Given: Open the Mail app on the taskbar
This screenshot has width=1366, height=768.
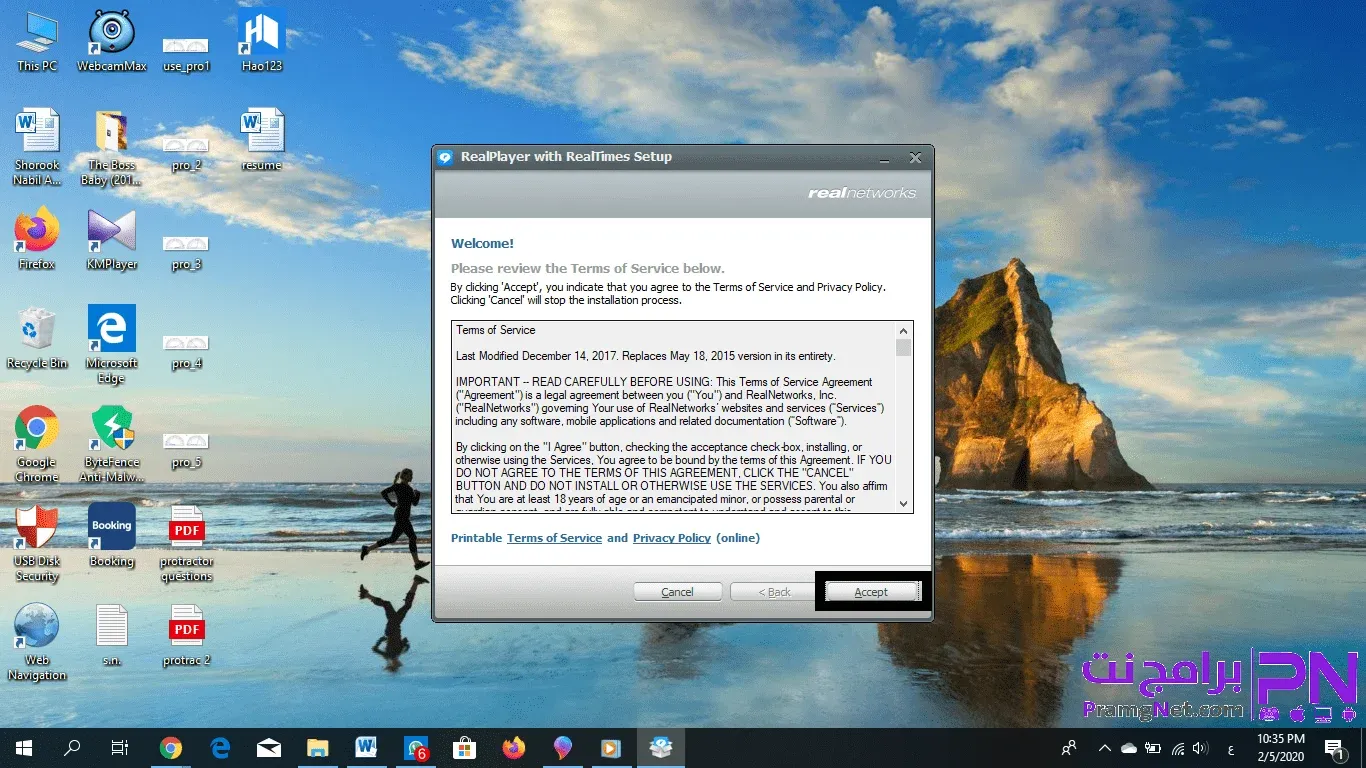Looking at the screenshot, I should pyautogui.click(x=269, y=747).
